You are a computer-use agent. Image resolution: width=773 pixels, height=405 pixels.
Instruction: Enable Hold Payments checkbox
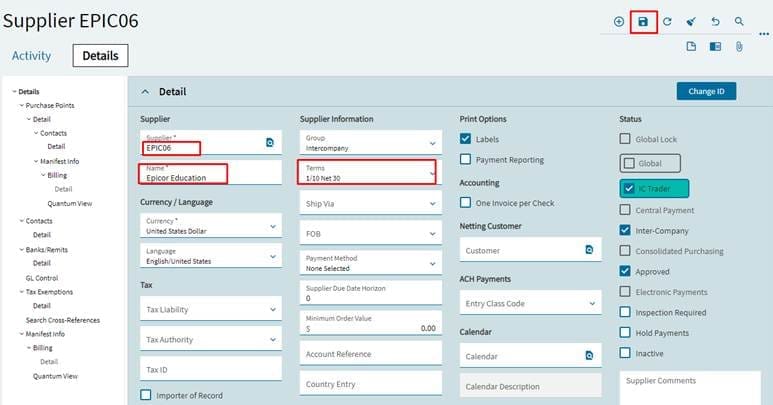pyautogui.click(x=625, y=333)
